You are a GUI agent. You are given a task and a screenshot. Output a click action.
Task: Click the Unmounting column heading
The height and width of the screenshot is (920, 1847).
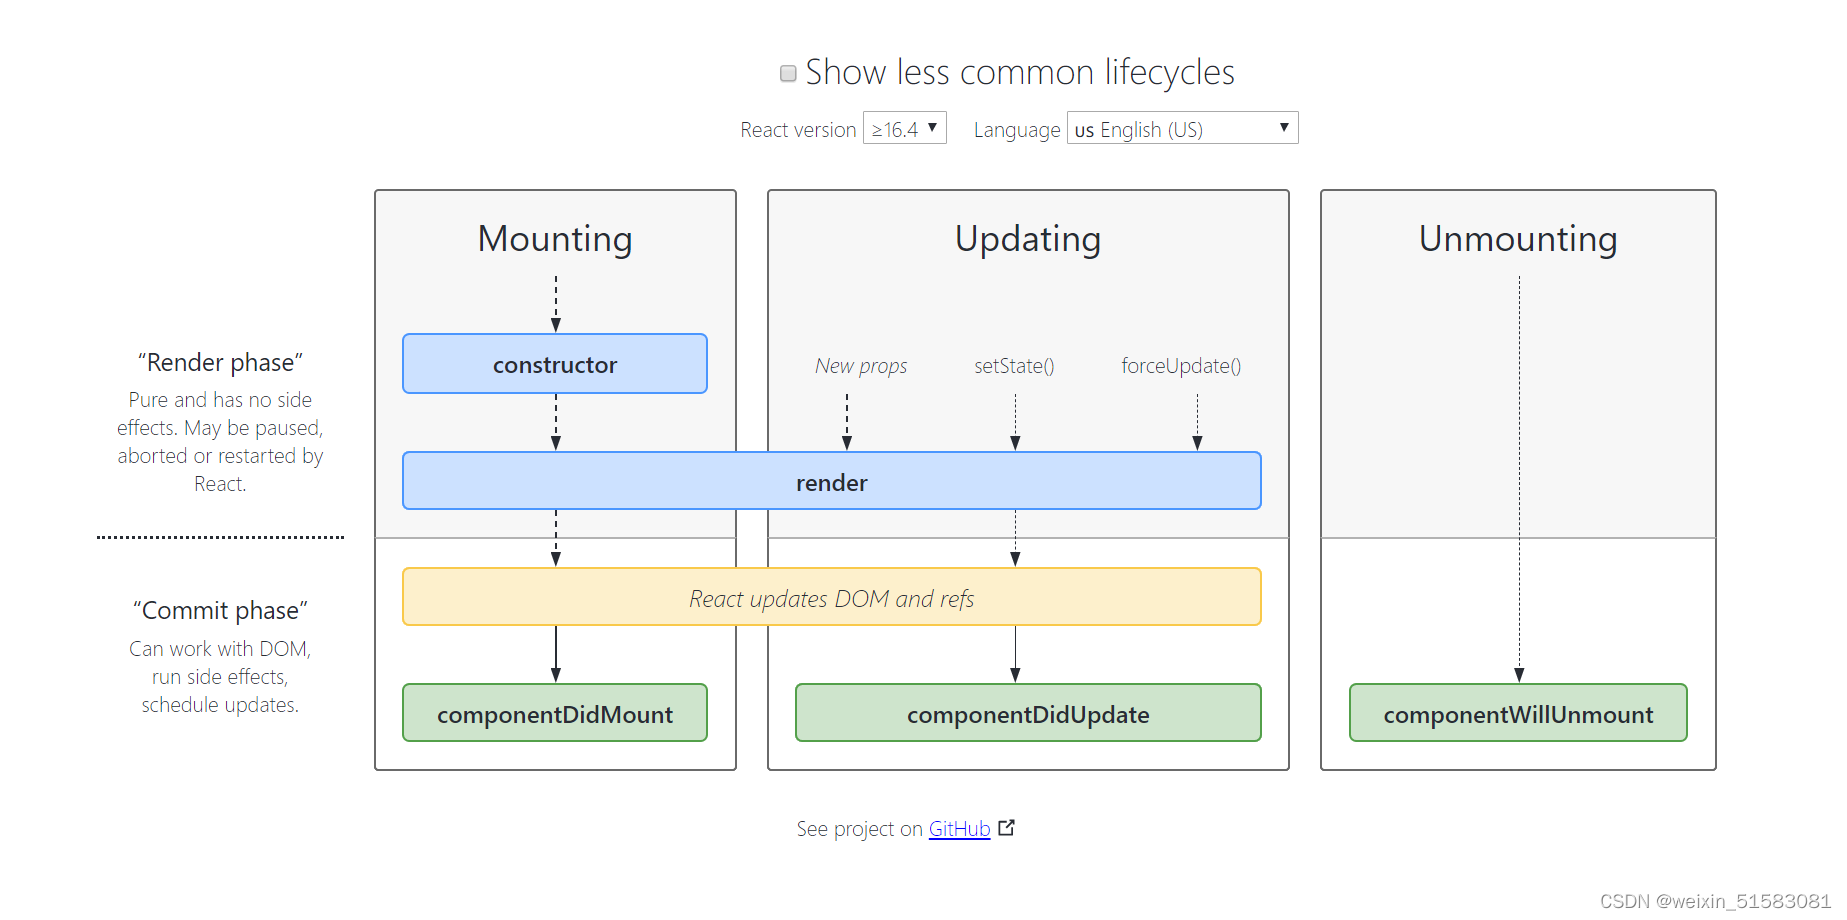[1518, 240]
